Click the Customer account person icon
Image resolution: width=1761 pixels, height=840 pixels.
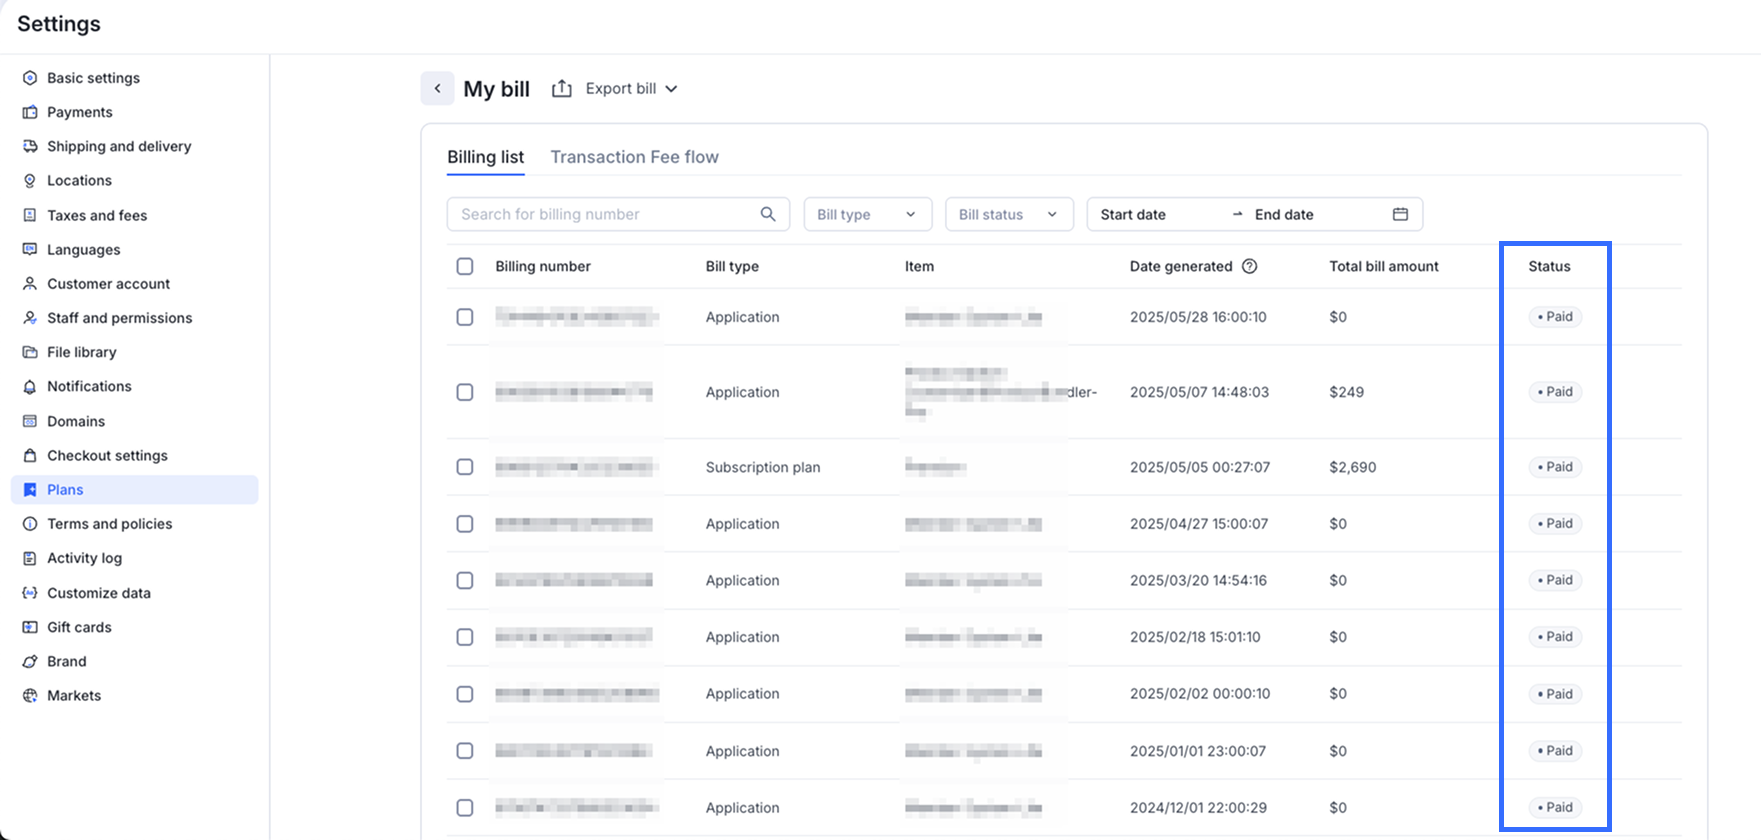pos(30,284)
